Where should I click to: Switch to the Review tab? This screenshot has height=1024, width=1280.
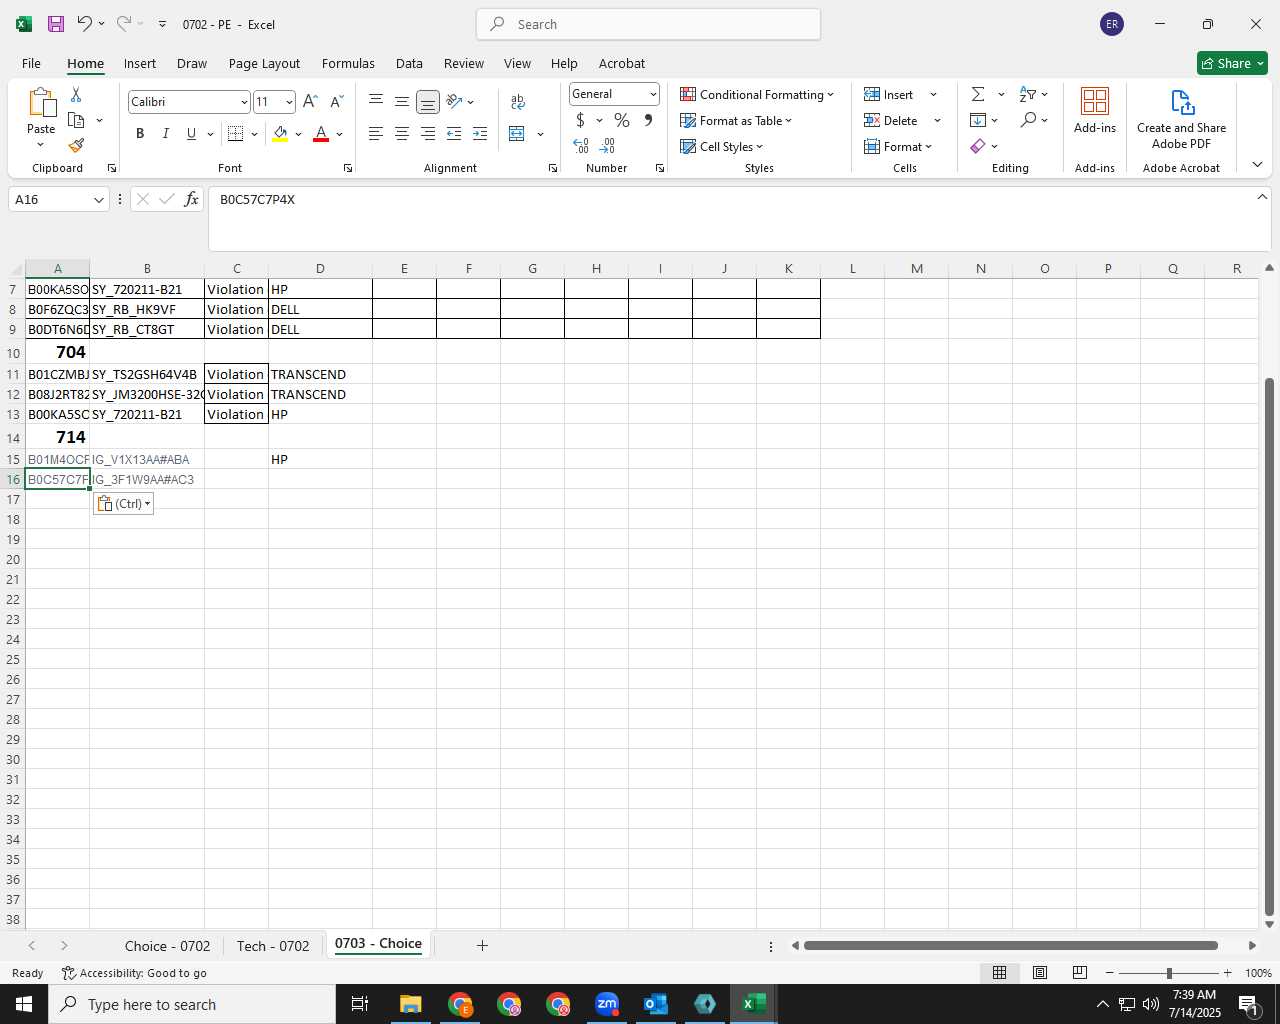464,63
